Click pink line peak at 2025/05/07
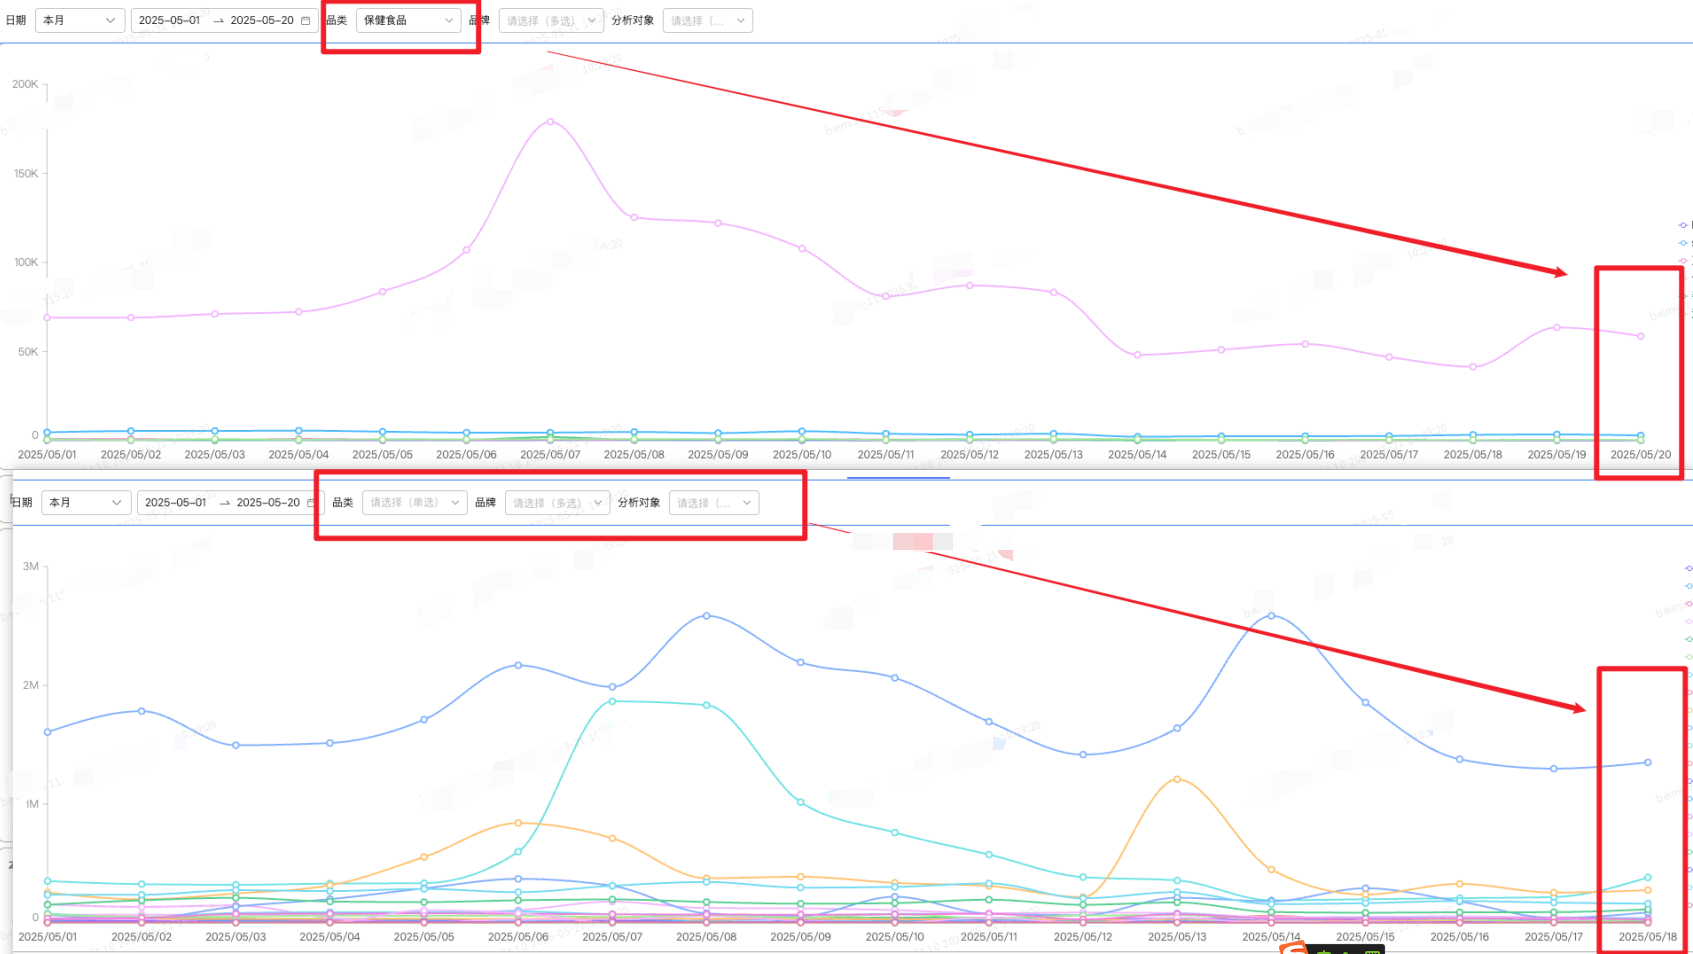This screenshot has width=1693, height=954. [x=550, y=122]
